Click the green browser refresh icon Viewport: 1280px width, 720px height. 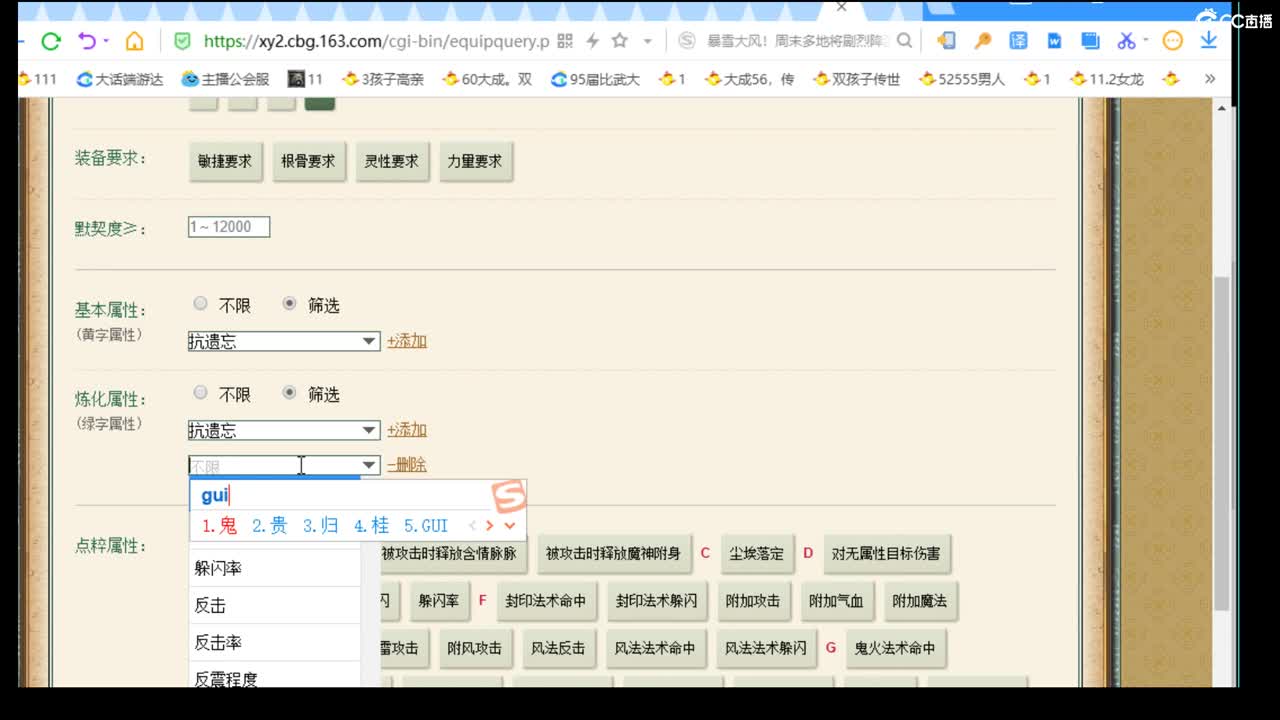tap(51, 41)
